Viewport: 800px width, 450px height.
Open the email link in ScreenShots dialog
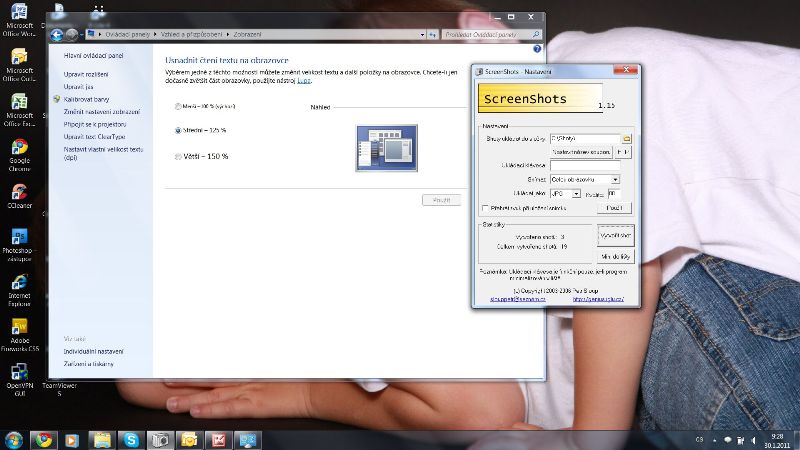517,299
